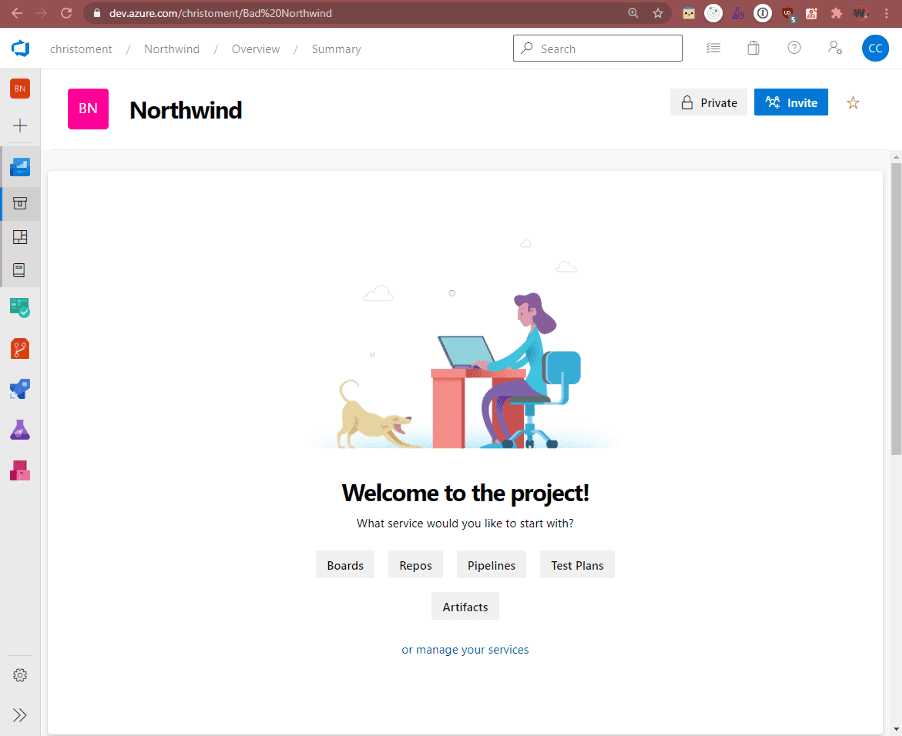Viewport: 902px width, 736px height.
Task: Open the Wiki item in the Overview sidebar
Action: [x=20, y=270]
